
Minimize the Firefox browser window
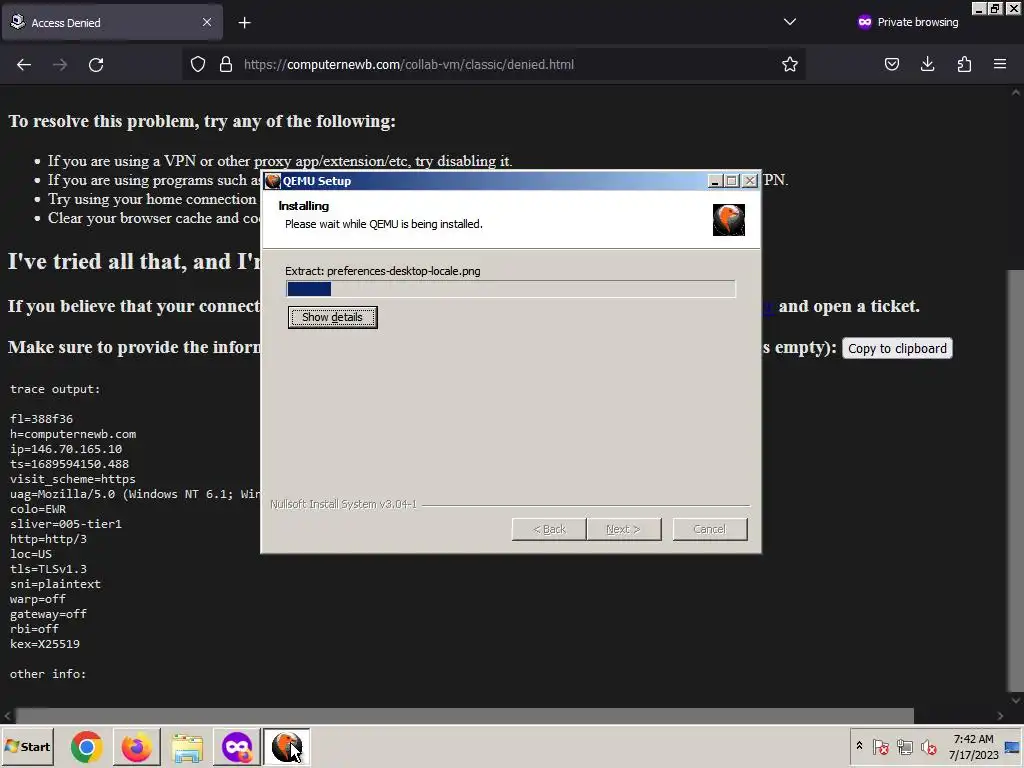tap(978, 8)
